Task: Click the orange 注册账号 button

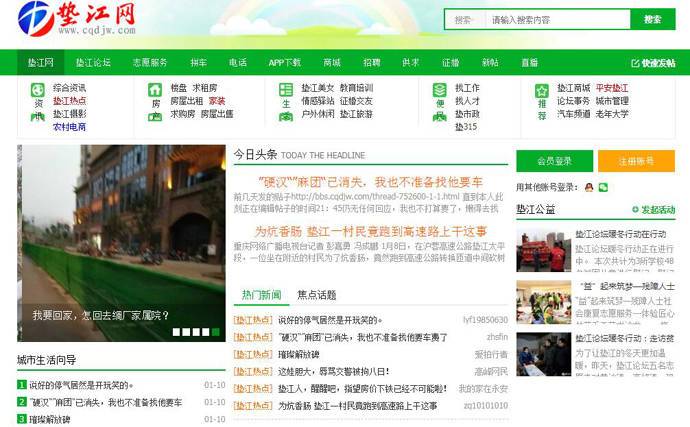Action: pos(636,161)
